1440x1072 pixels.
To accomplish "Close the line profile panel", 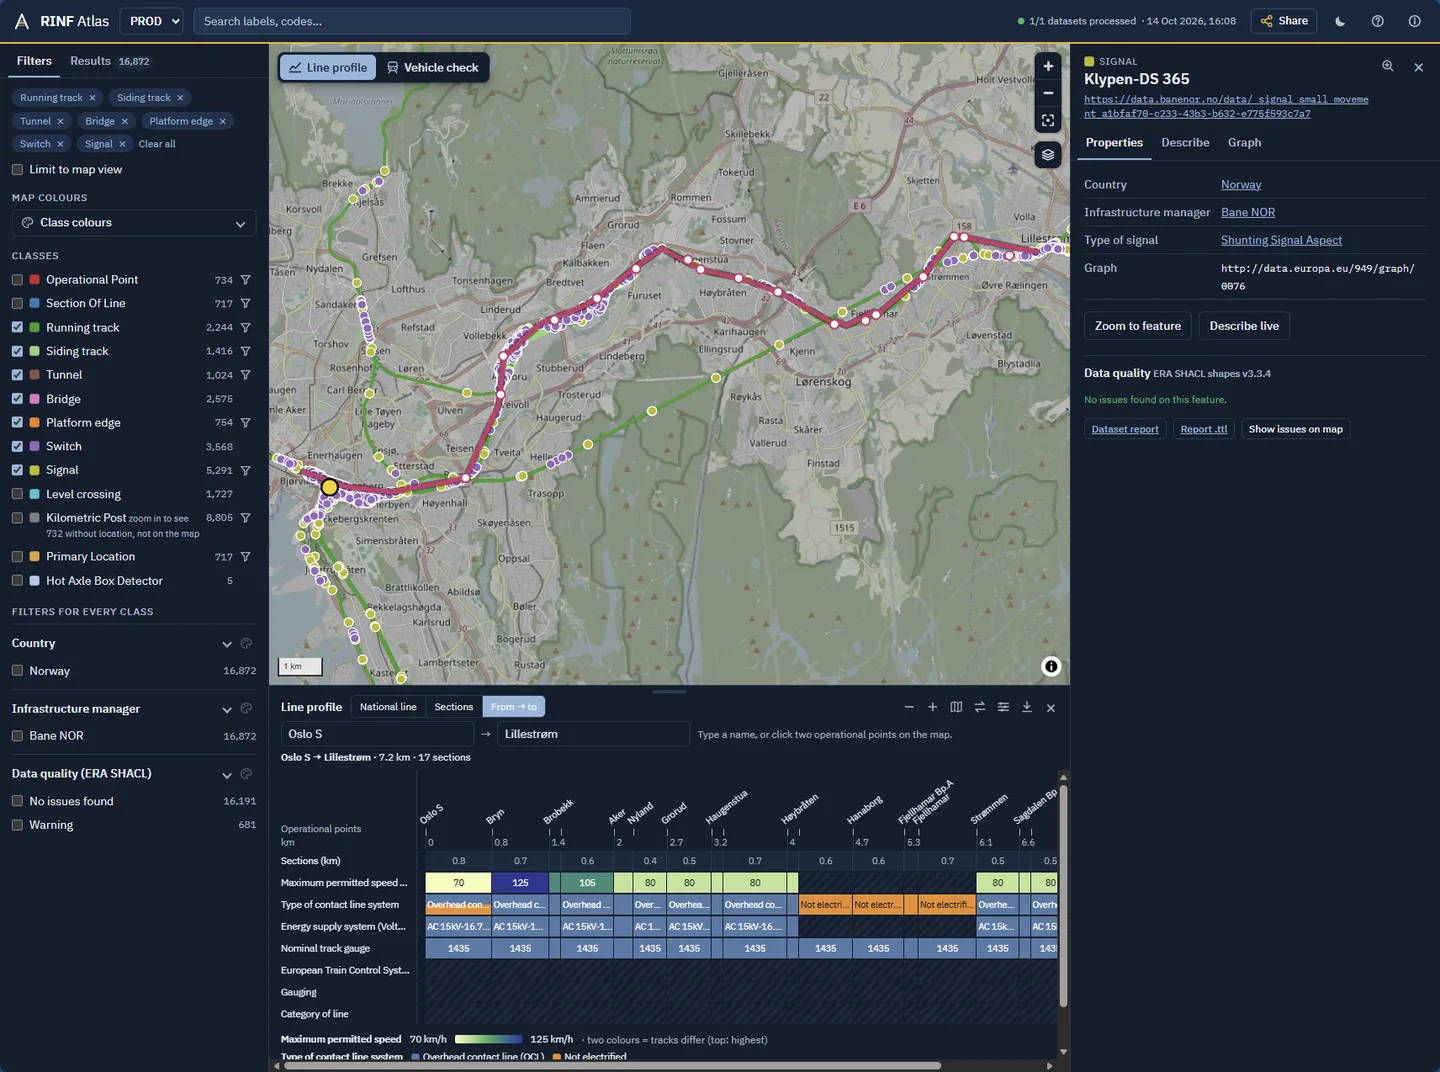I will coord(1051,707).
